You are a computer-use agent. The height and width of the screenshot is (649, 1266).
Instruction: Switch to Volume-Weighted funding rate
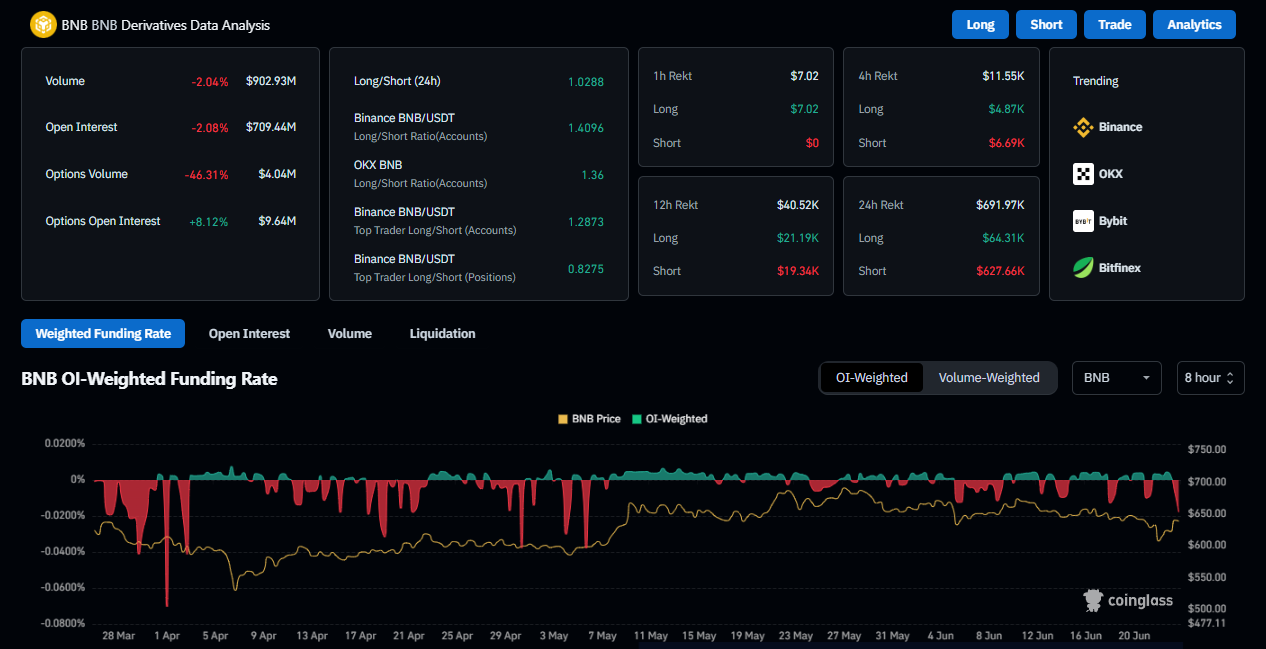coord(989,378)
